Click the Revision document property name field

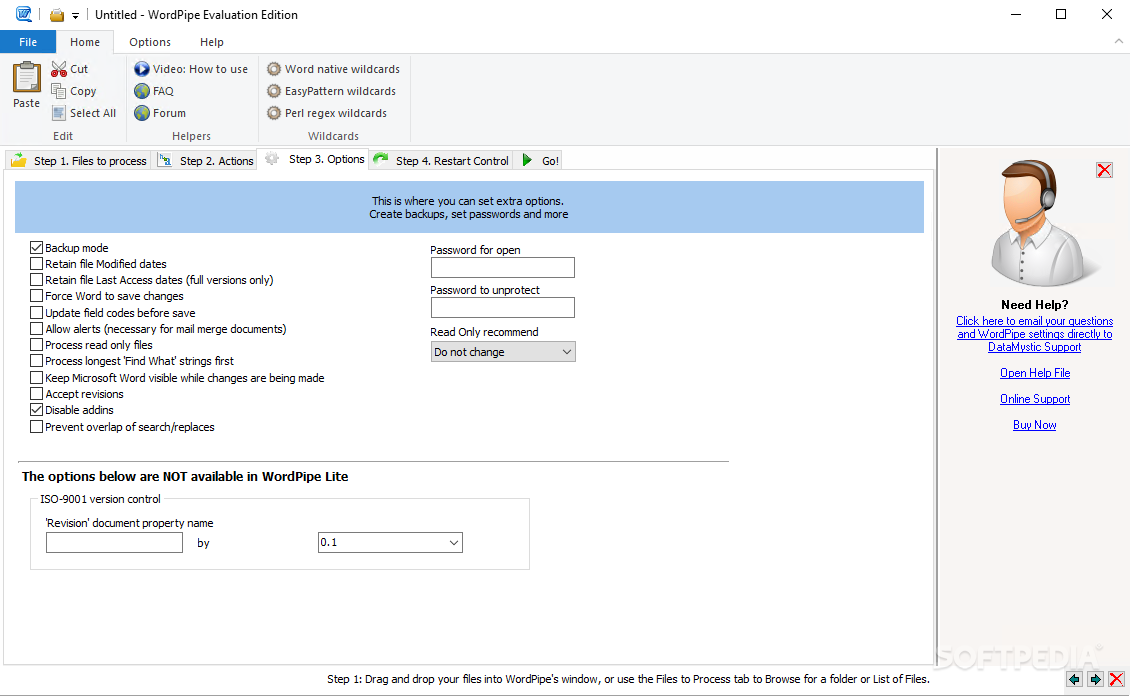(115, 543)
